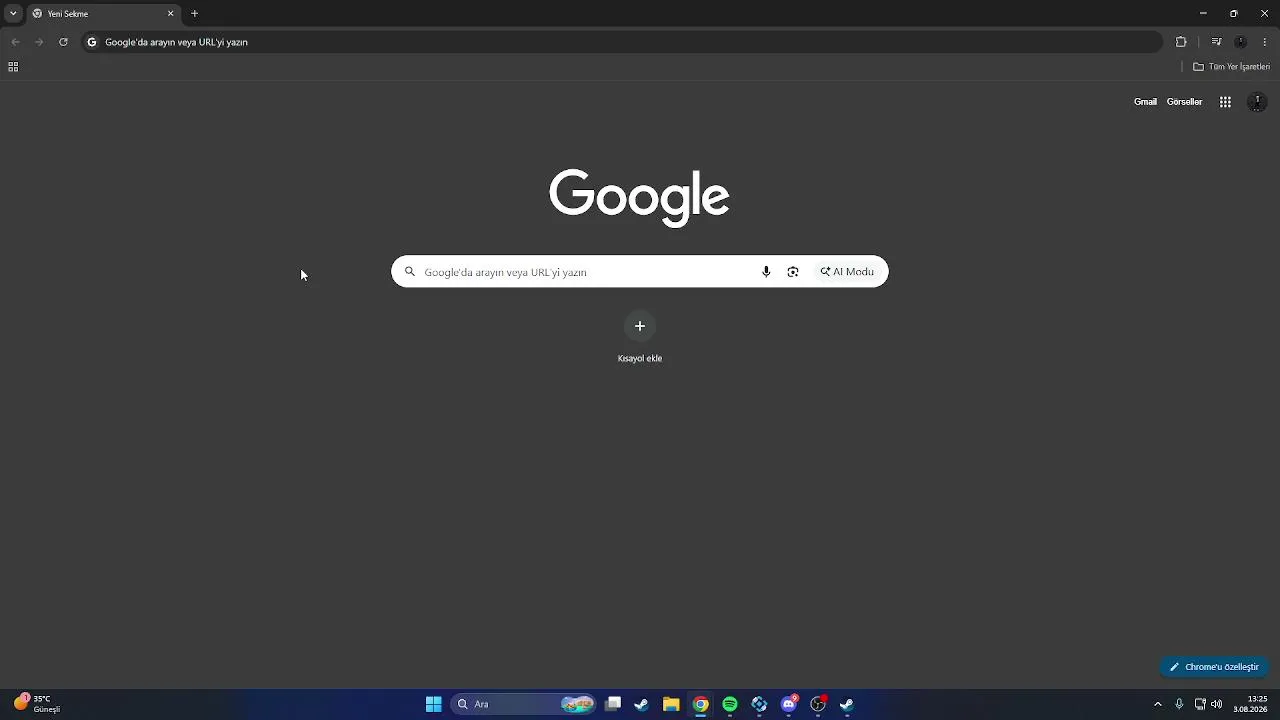Open the Tüm Yer İşaretleri folder
The height and width of the screenshot is (720, 1280).
1231,67
